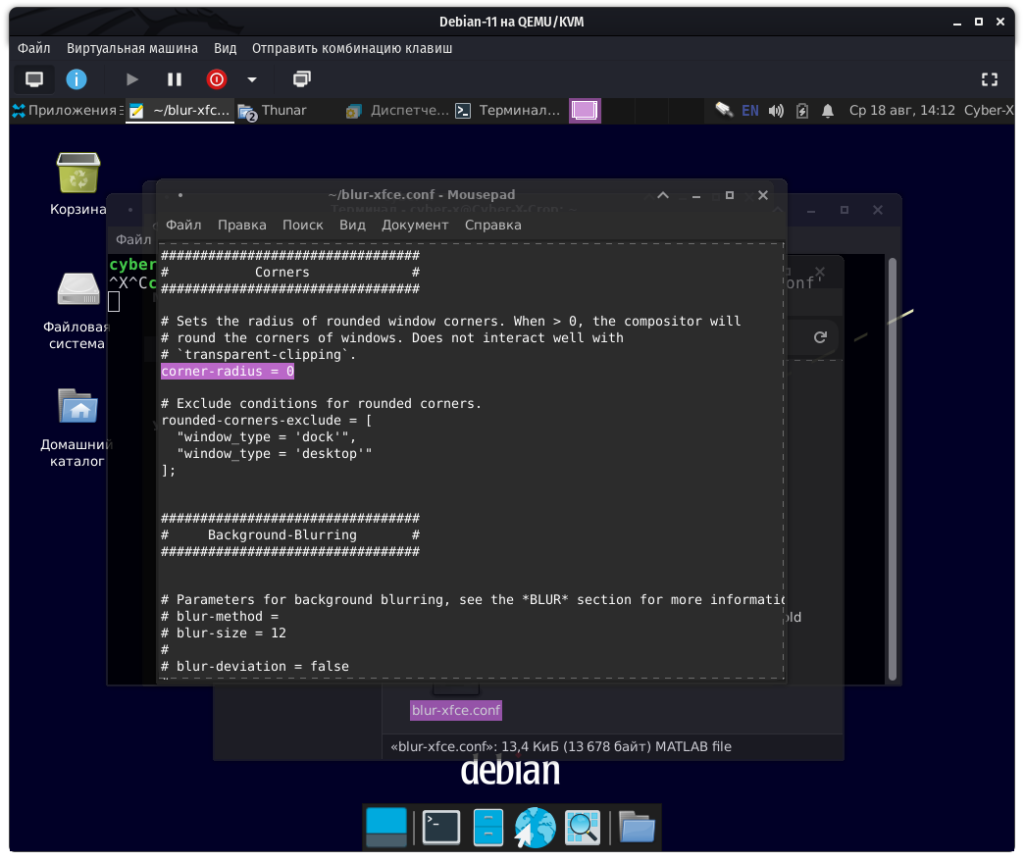
Task: Click the notification bell icon
Action: click(x=828, y=110)
